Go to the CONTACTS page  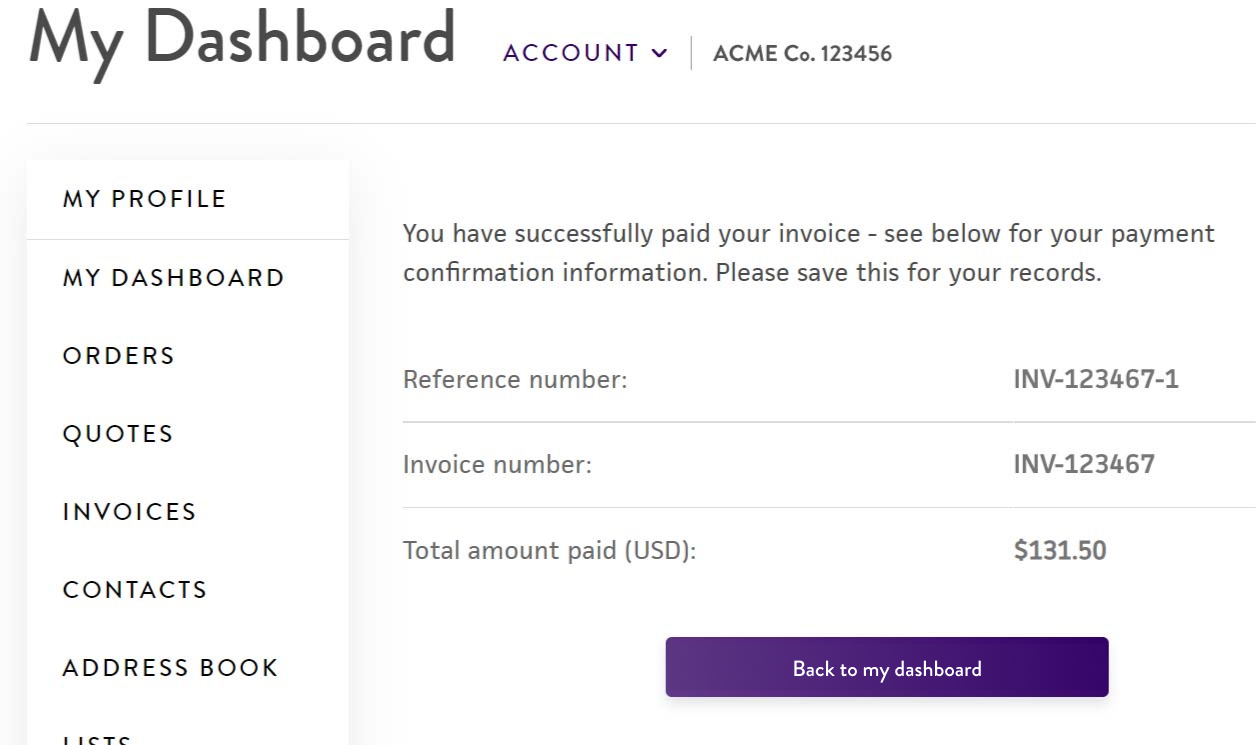pyautogui.click(x=134, y=589)
